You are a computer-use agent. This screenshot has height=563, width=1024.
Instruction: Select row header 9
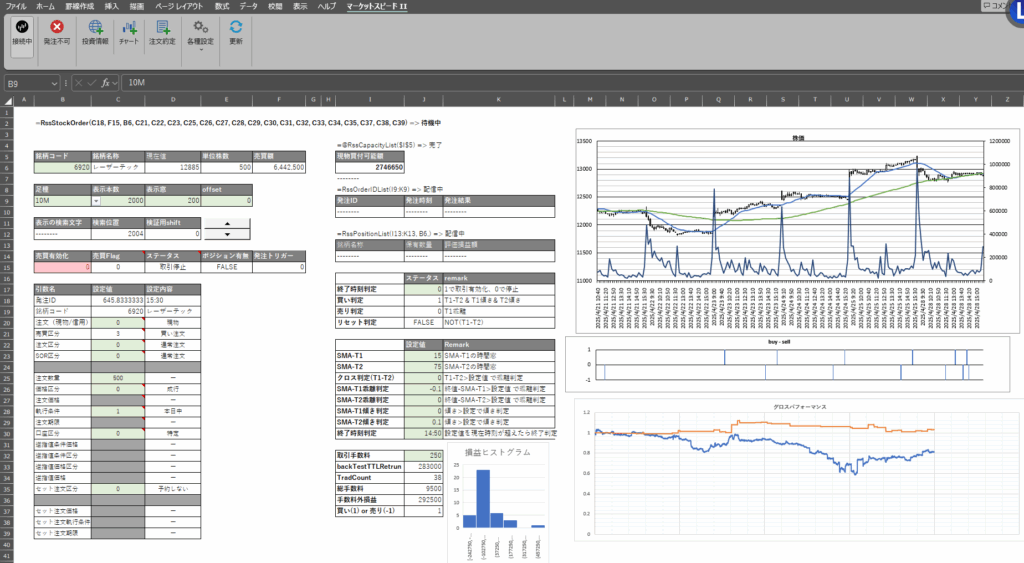[x=6, y=201]
